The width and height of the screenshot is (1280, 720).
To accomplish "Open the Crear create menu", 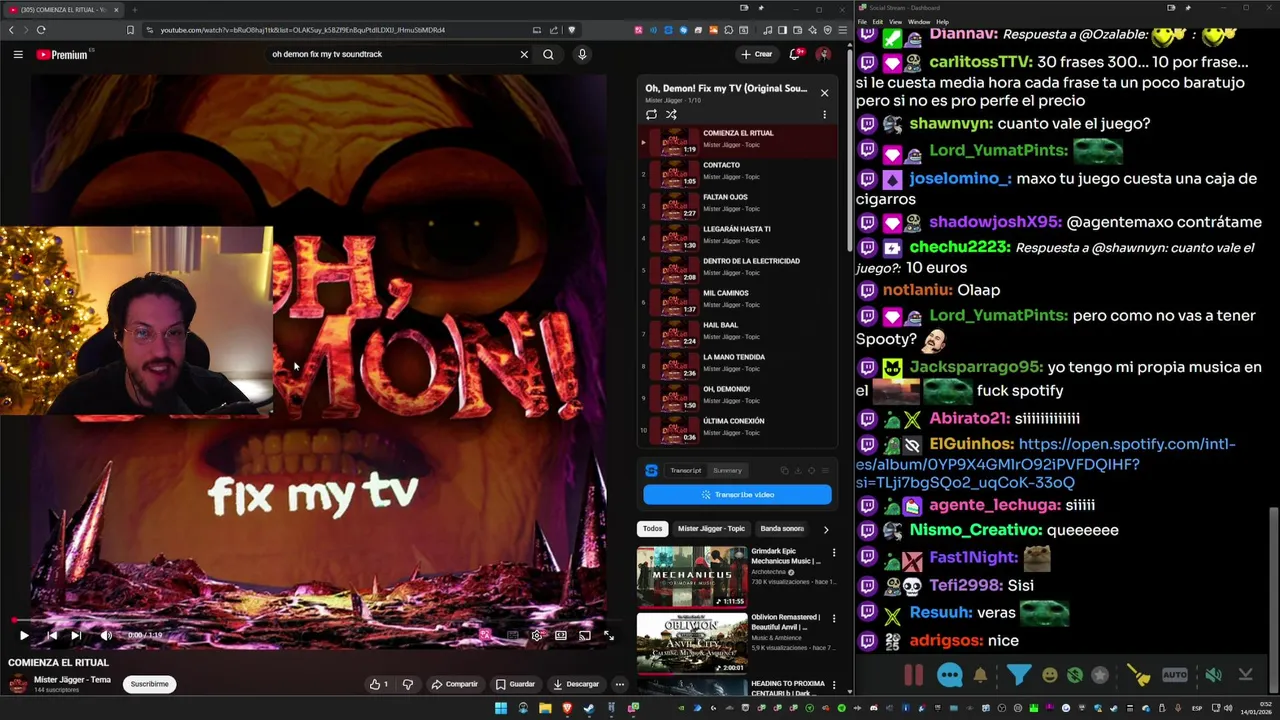I will pyautogui.click(x=757, y=54).
